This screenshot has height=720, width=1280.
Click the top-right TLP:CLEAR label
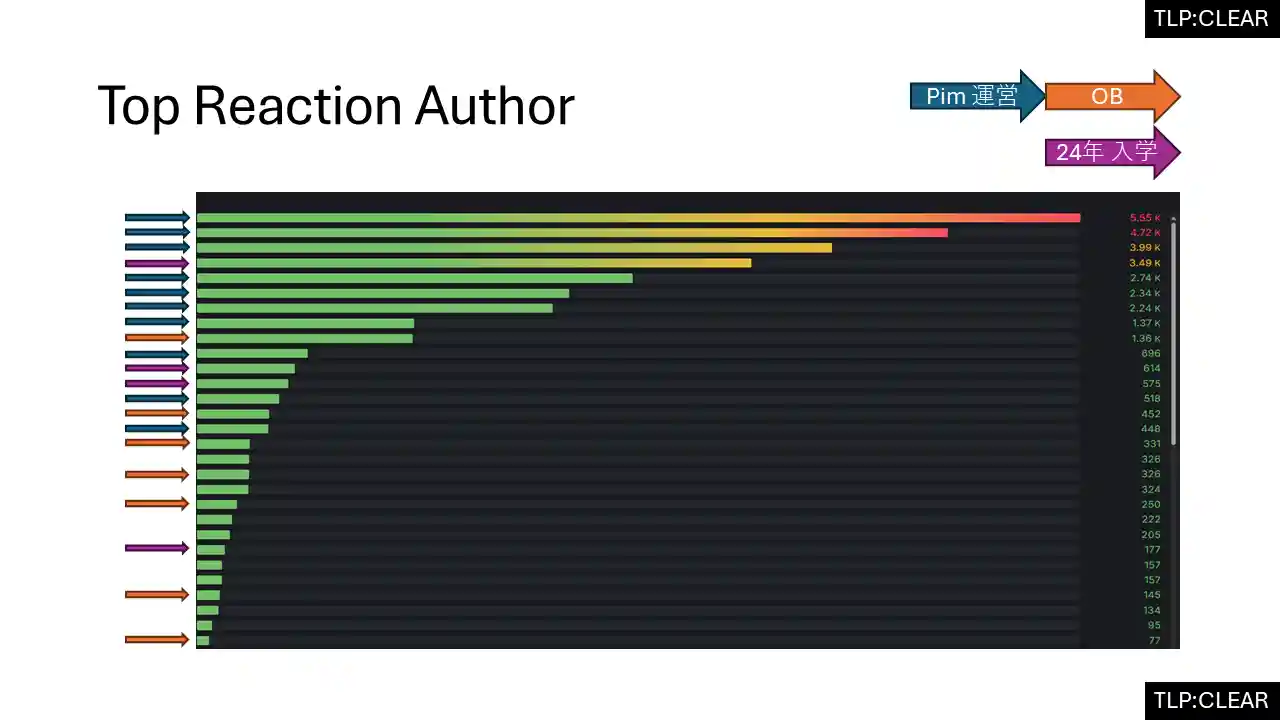1211,19
